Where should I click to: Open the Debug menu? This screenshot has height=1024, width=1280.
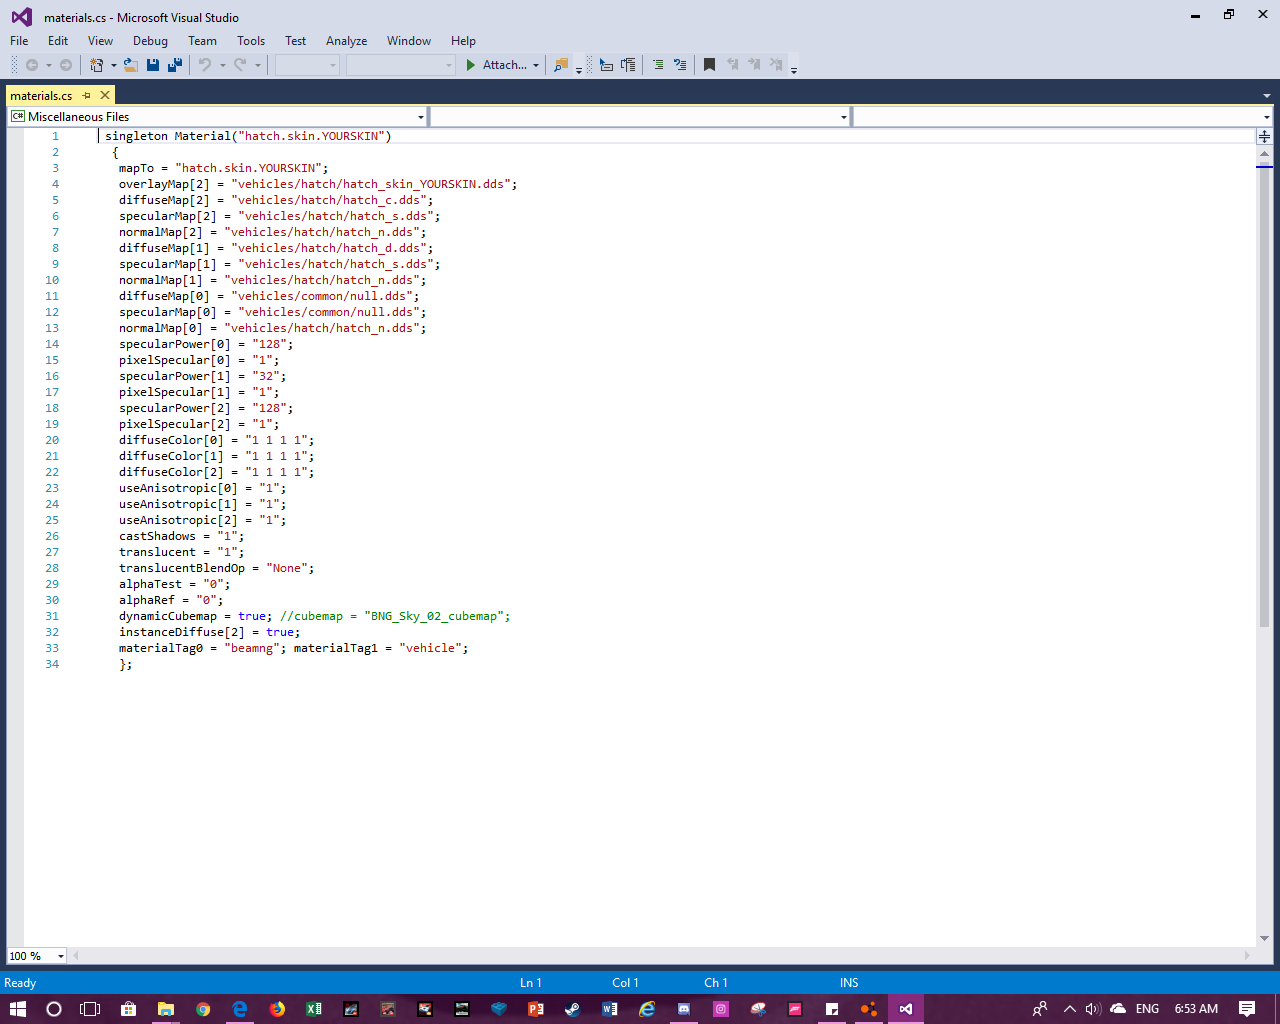click(x=150, y=41)
